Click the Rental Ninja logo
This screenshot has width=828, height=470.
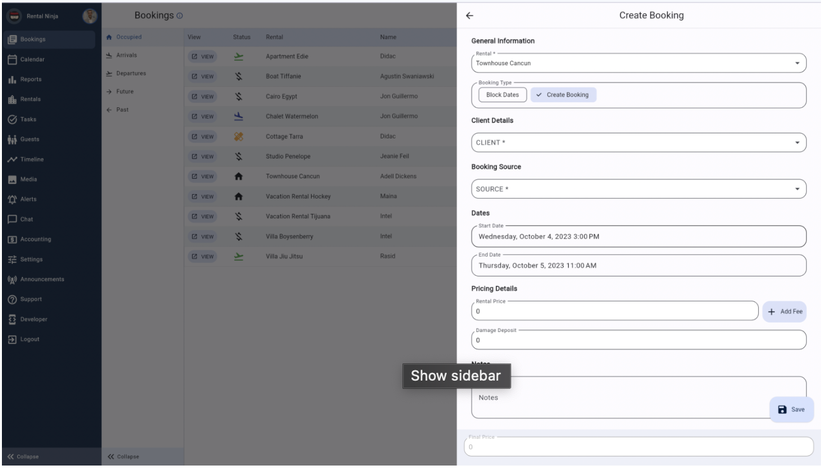pos(14,16)
